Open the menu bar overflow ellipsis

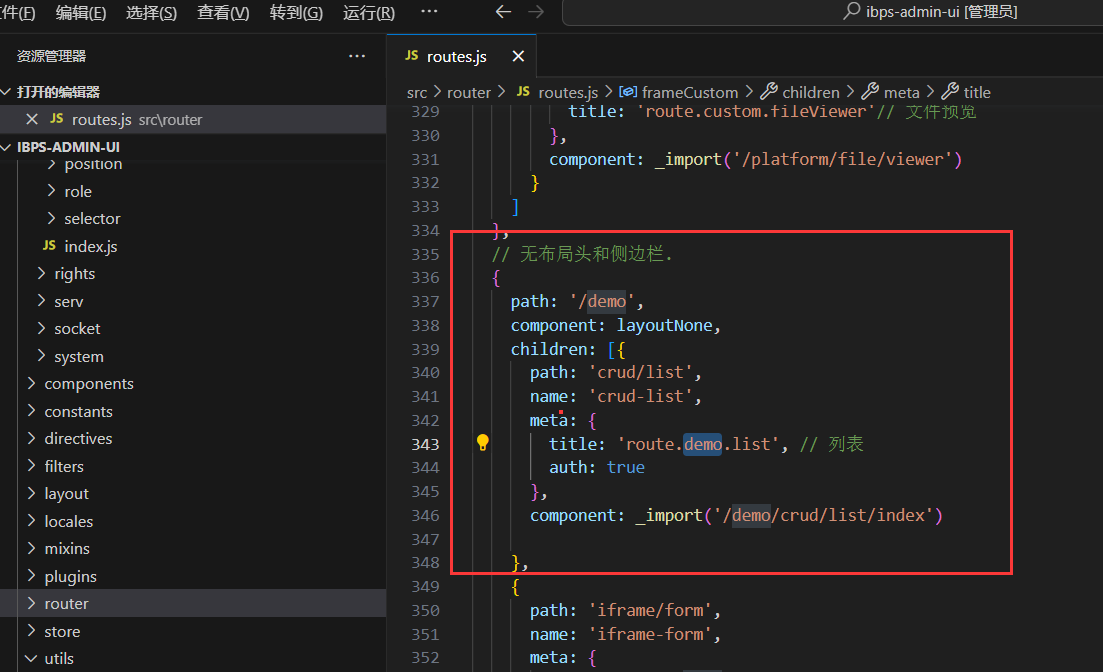coord(429,12)
